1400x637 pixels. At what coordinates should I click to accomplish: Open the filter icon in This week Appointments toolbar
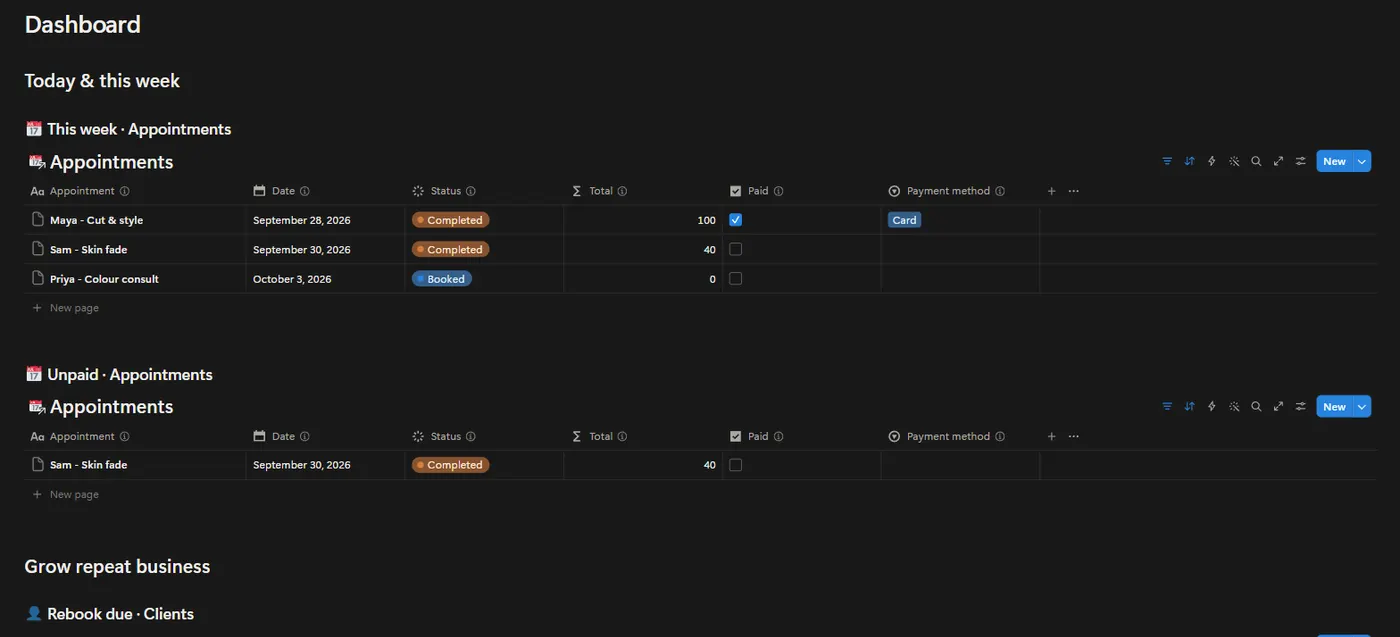point(1167,161)
